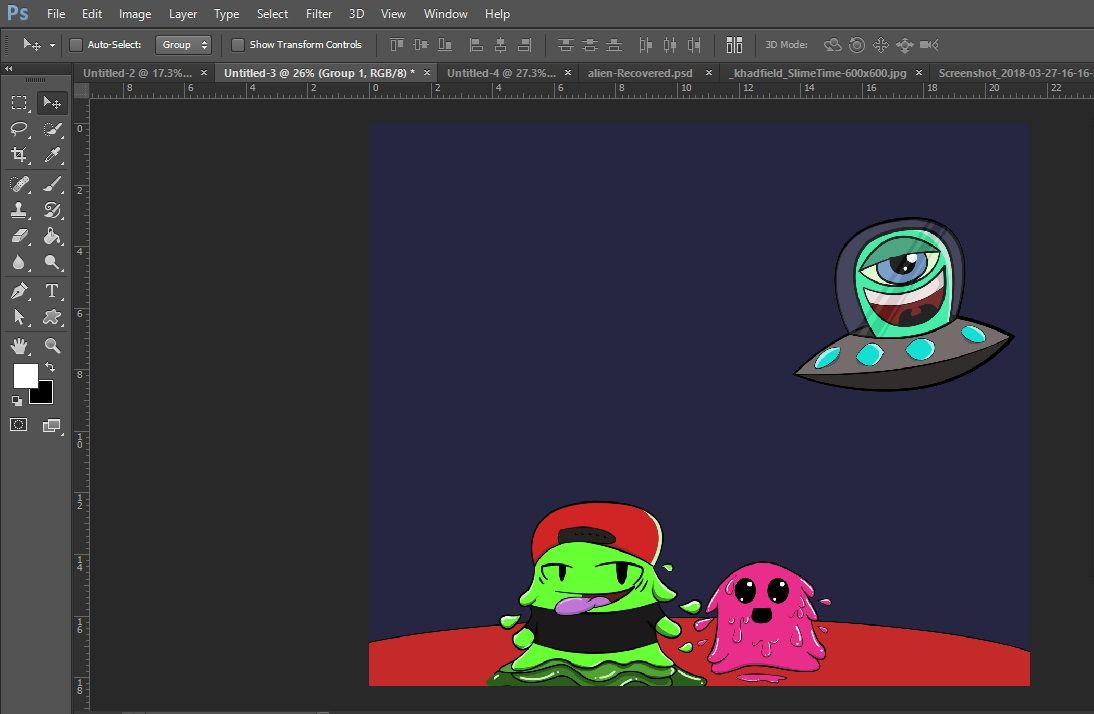Open the Move tool preset picker arrow
This screenshot has width=1094, height=714.
52,45
